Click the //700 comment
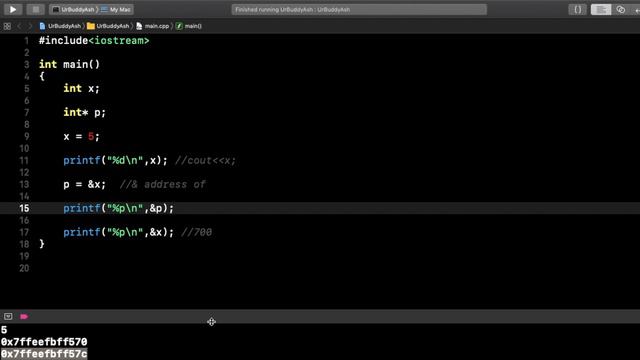 click(x=196, y=232)
